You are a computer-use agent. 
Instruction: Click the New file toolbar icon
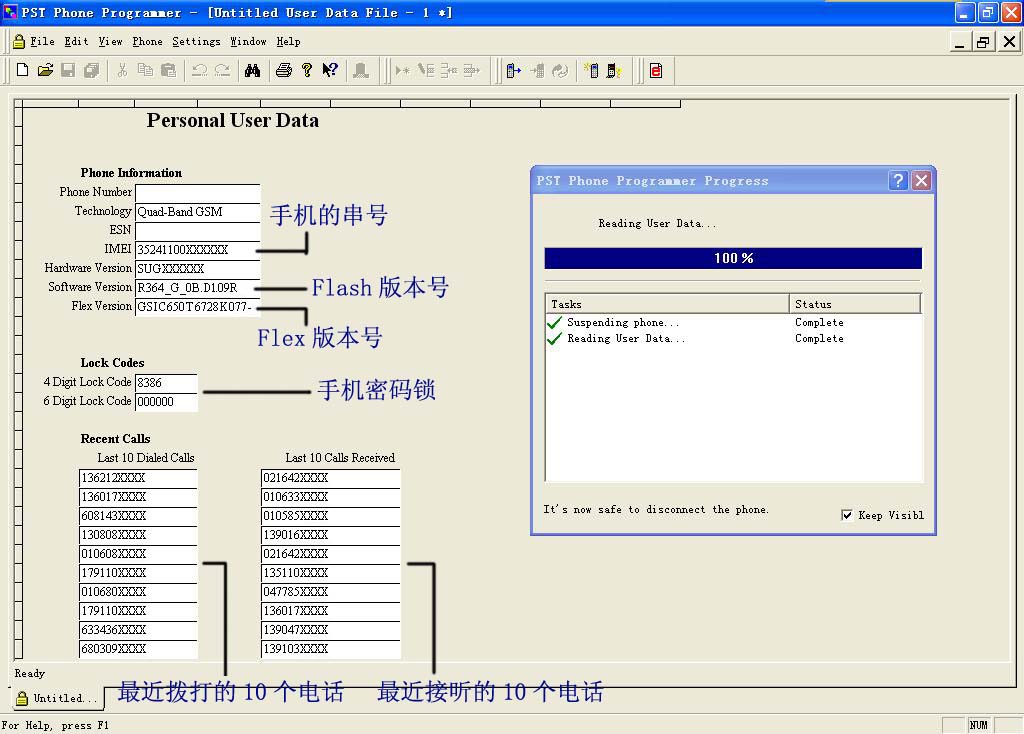[23, 70]
